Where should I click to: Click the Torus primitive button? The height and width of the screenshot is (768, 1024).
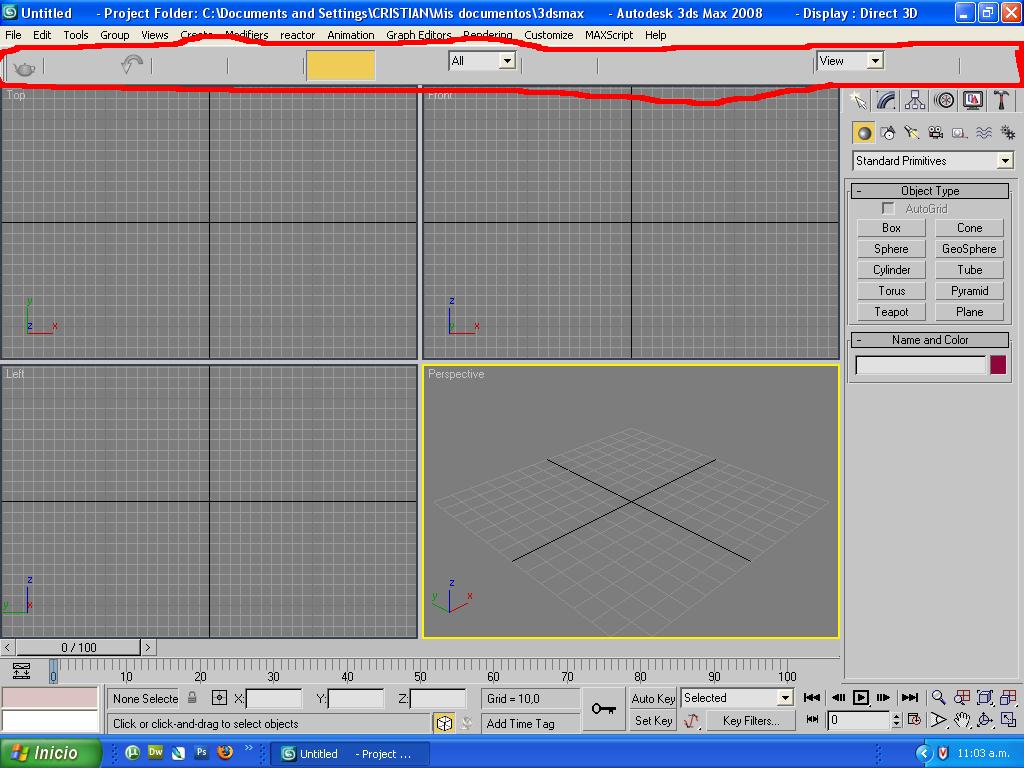[891, 291]
